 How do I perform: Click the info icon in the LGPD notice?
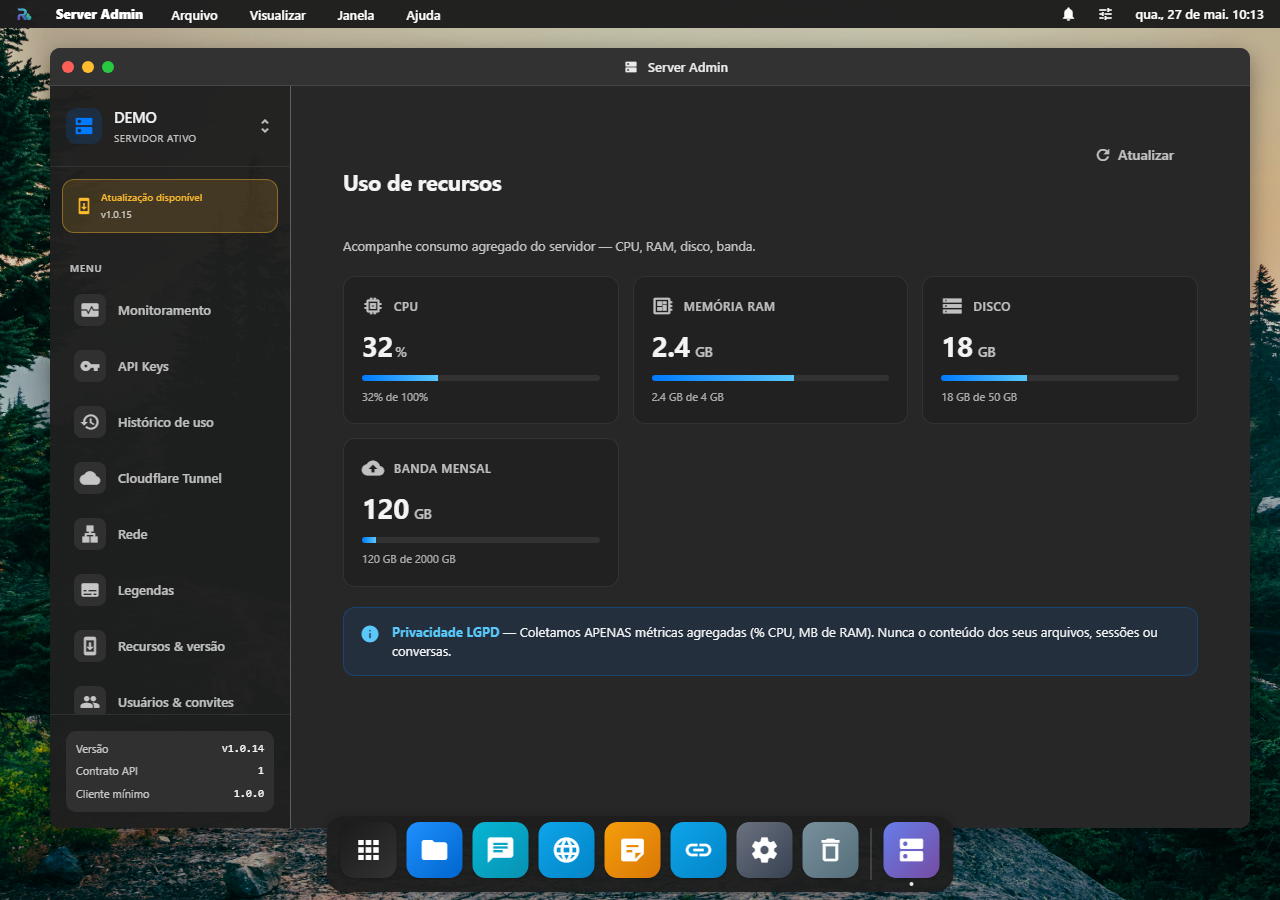370,633
